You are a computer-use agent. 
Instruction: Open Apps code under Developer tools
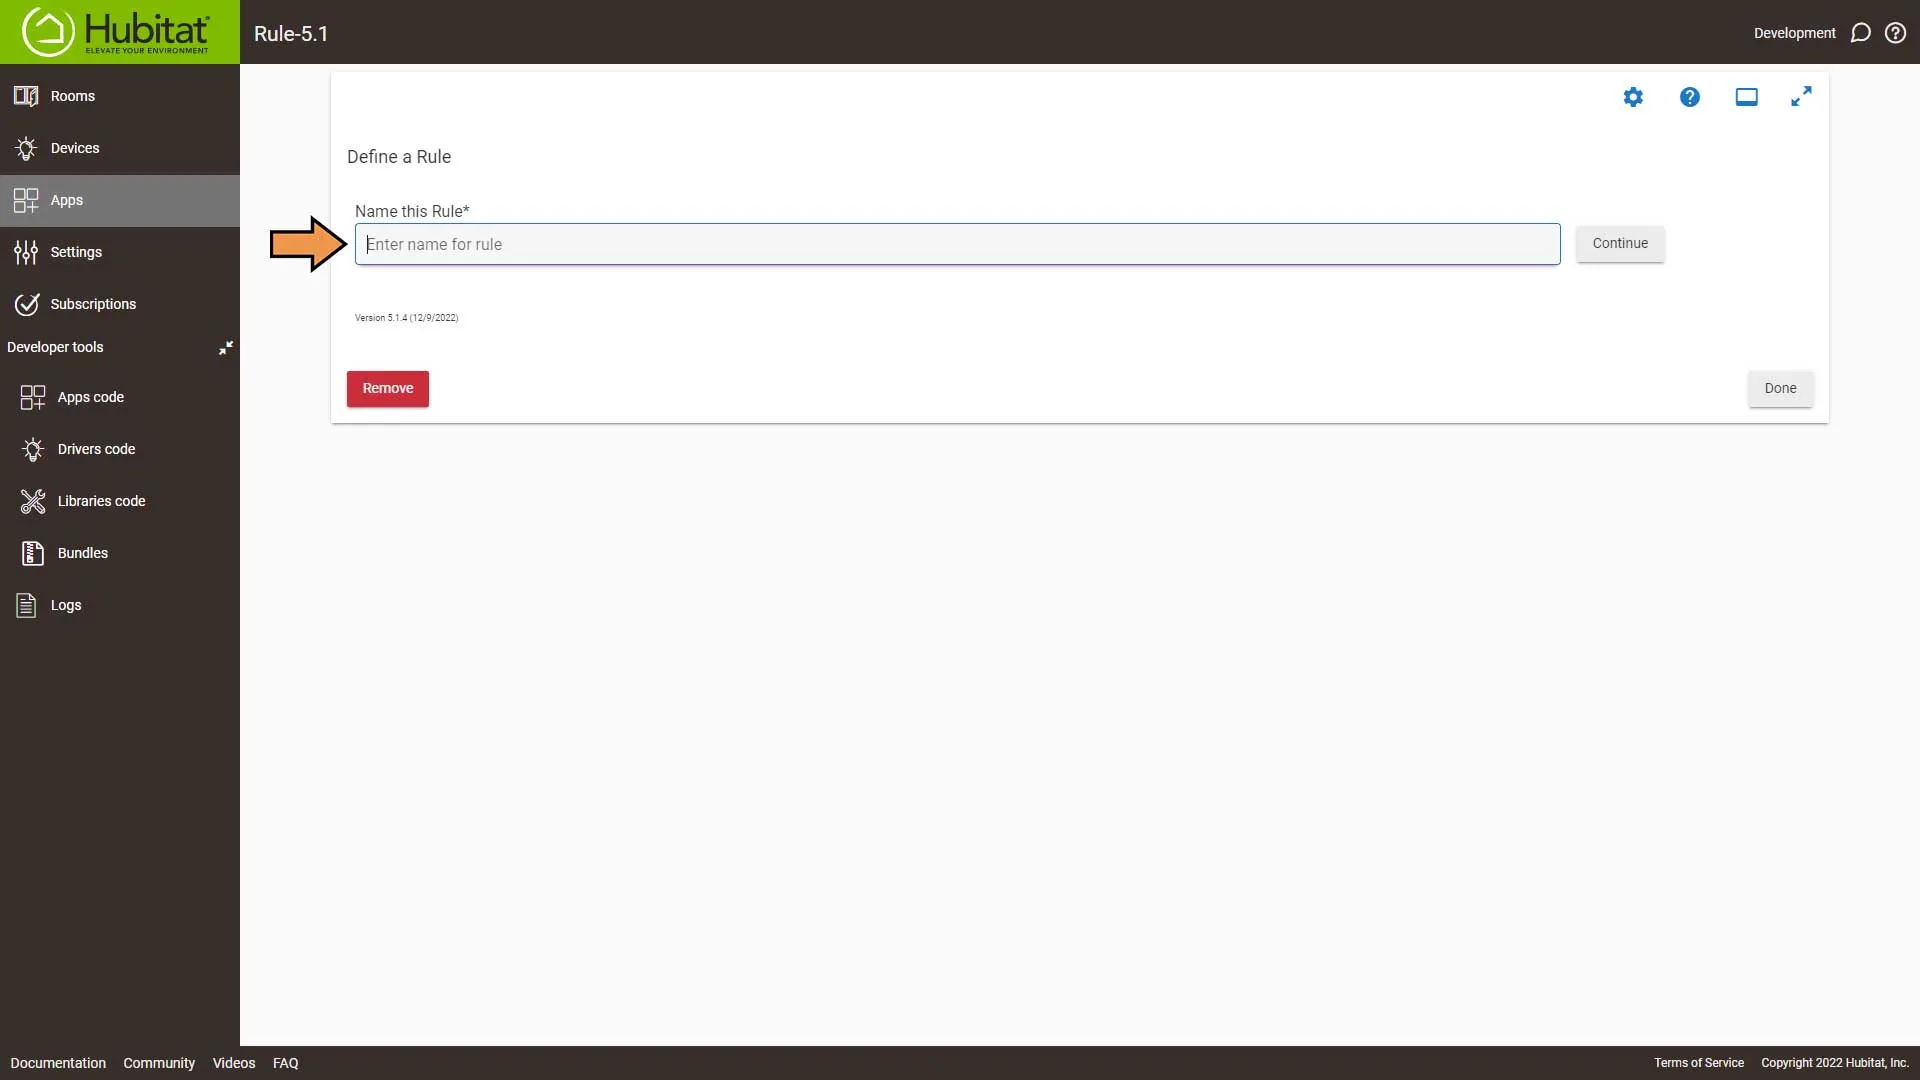90,396
